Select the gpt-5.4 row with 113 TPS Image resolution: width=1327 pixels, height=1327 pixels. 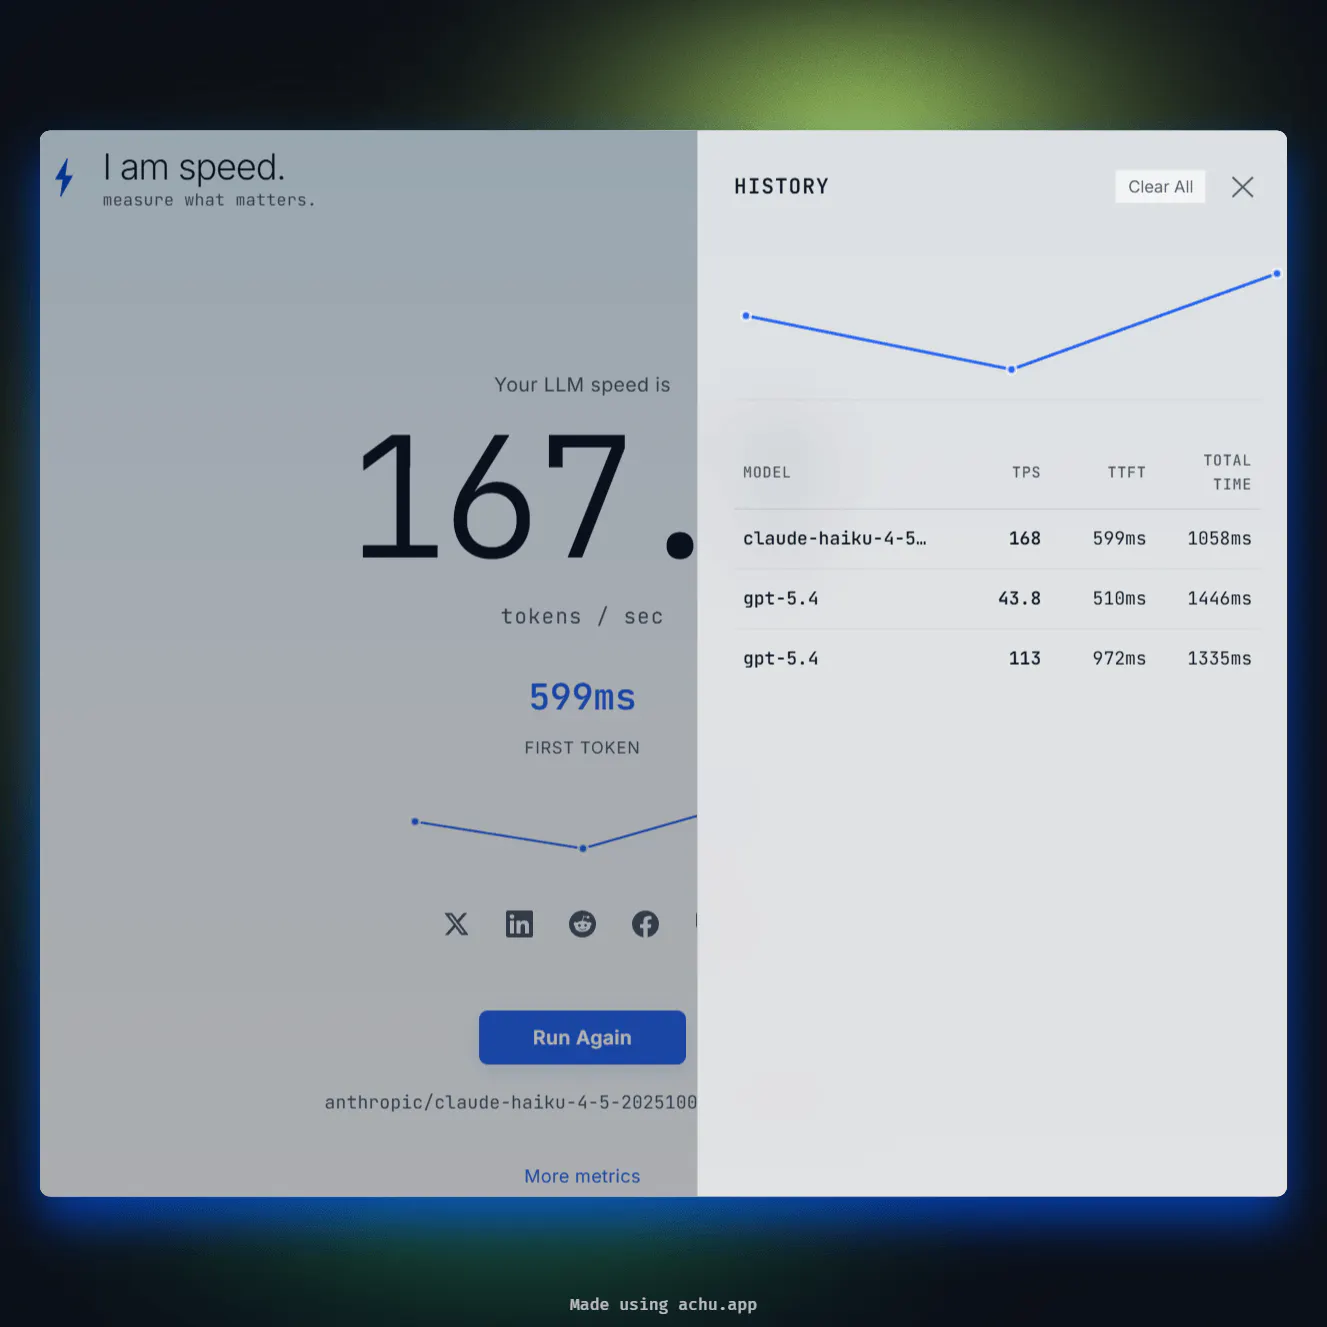(997, 659)
